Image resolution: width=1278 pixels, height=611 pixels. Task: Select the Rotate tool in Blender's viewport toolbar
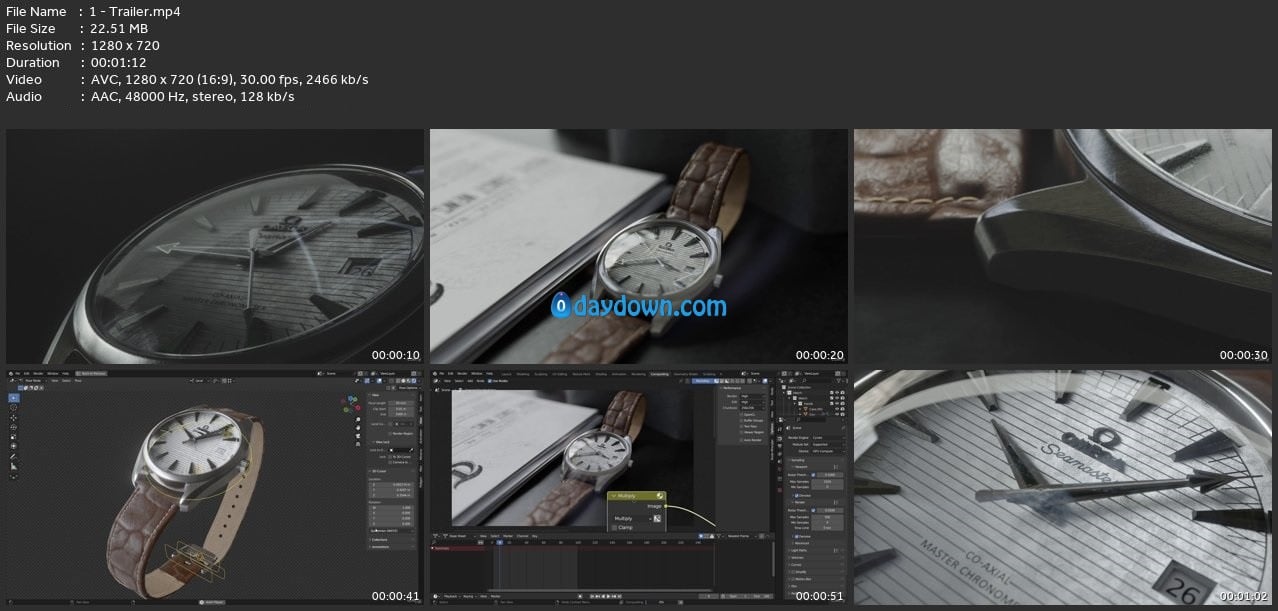pyautogui.click(x=13, y=427)
